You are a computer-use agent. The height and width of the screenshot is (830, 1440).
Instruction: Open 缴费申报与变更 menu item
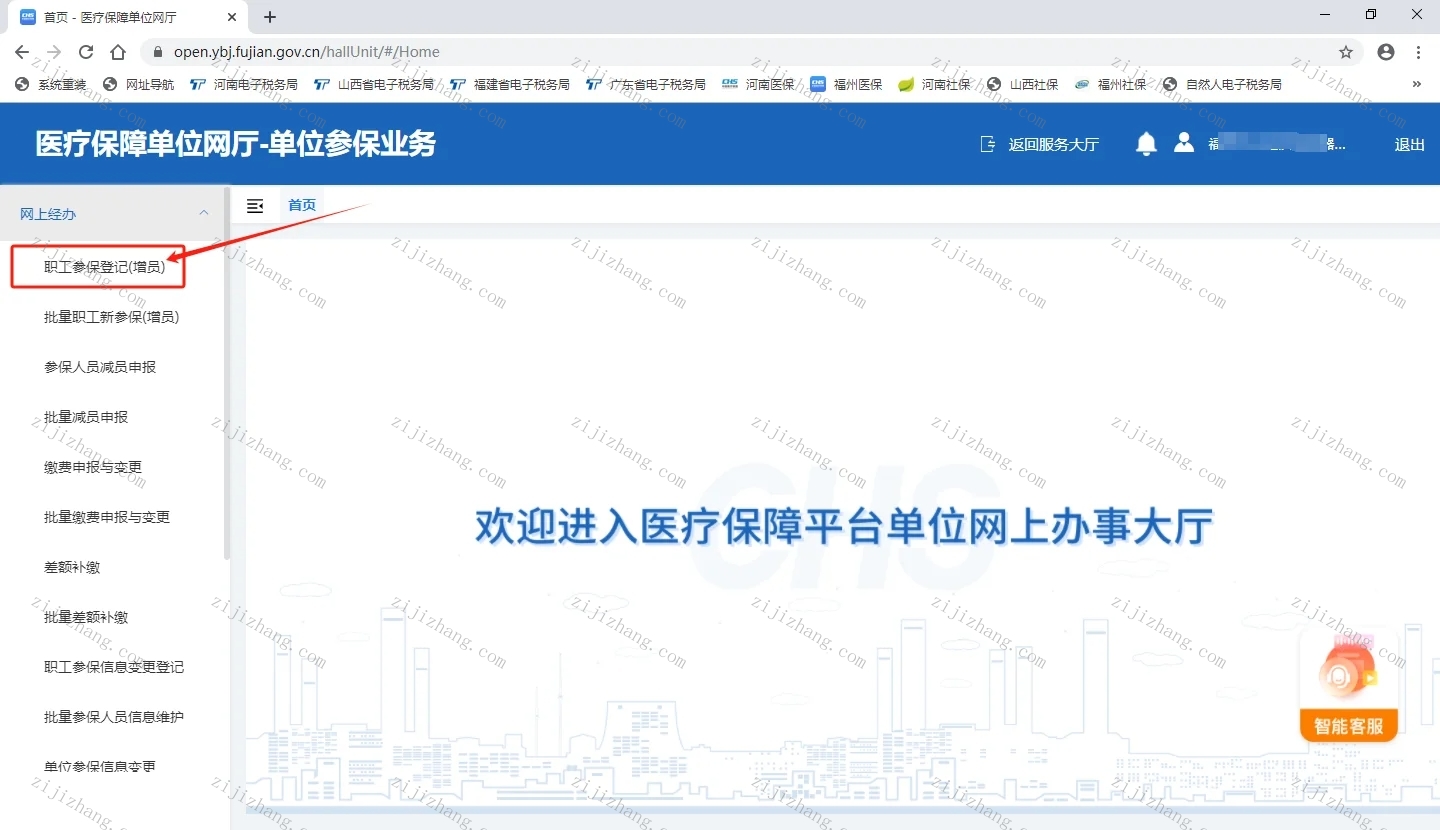tap(93, 467)
